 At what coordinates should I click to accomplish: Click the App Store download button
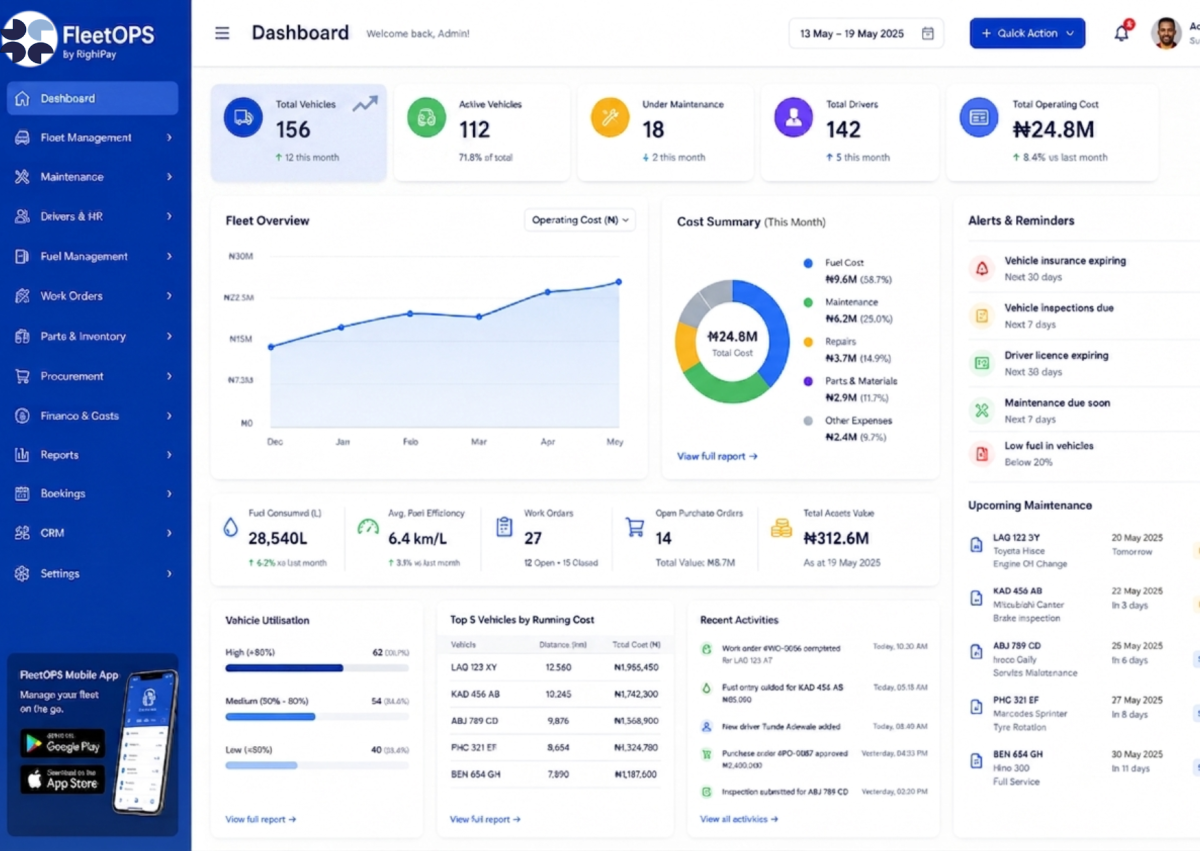tap(62, 780)
